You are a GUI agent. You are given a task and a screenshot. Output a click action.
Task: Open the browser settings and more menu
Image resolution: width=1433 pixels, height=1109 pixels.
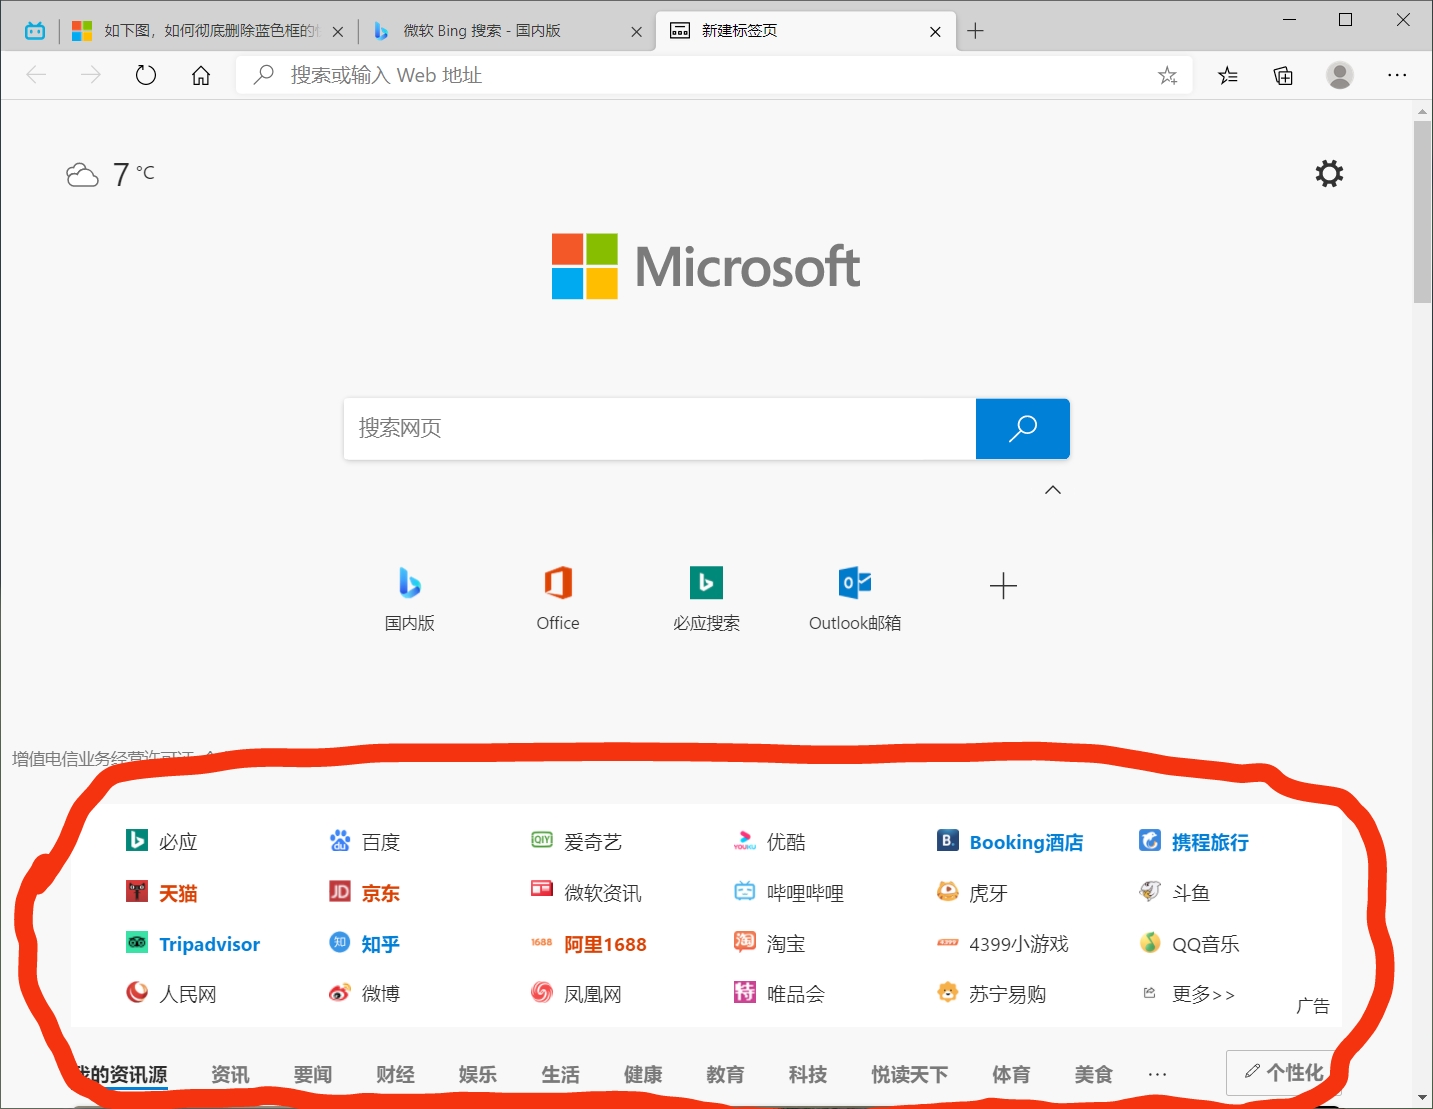click(x=1397, y=75)
